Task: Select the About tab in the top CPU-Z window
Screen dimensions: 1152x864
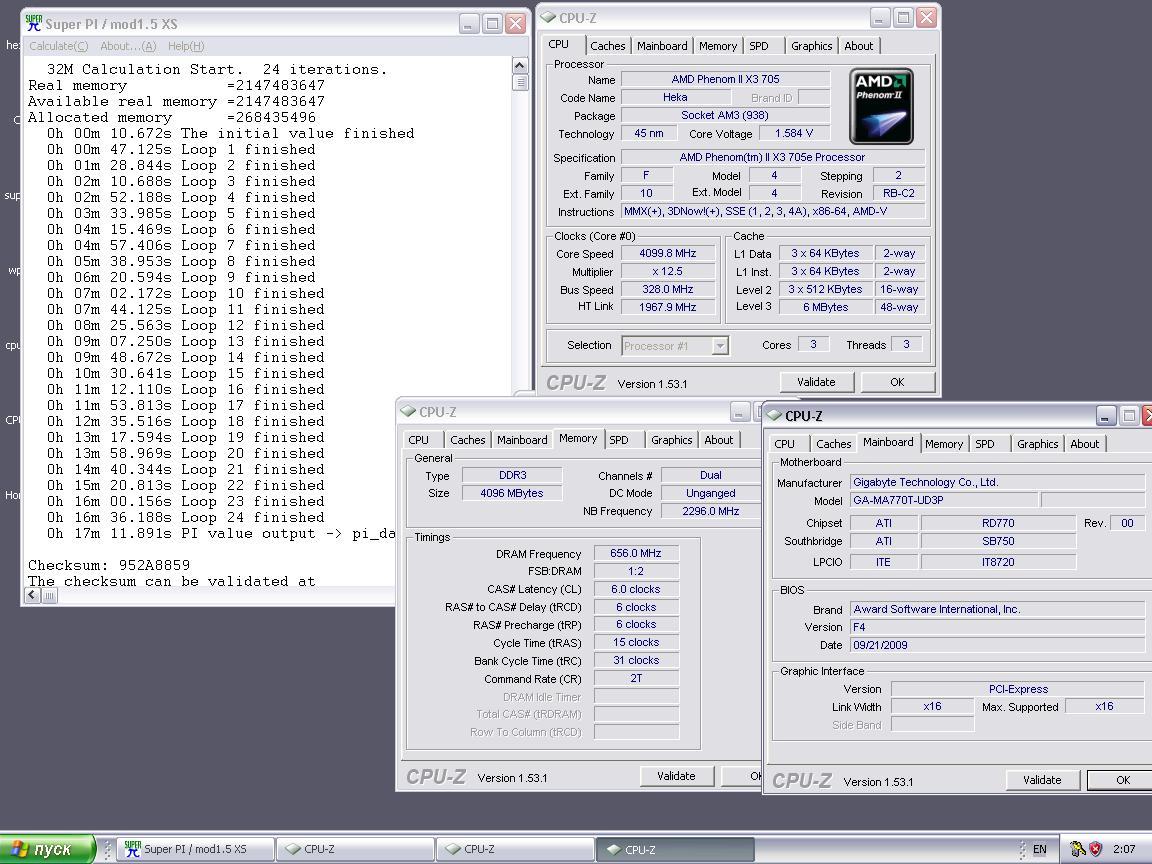Action: 858,46
